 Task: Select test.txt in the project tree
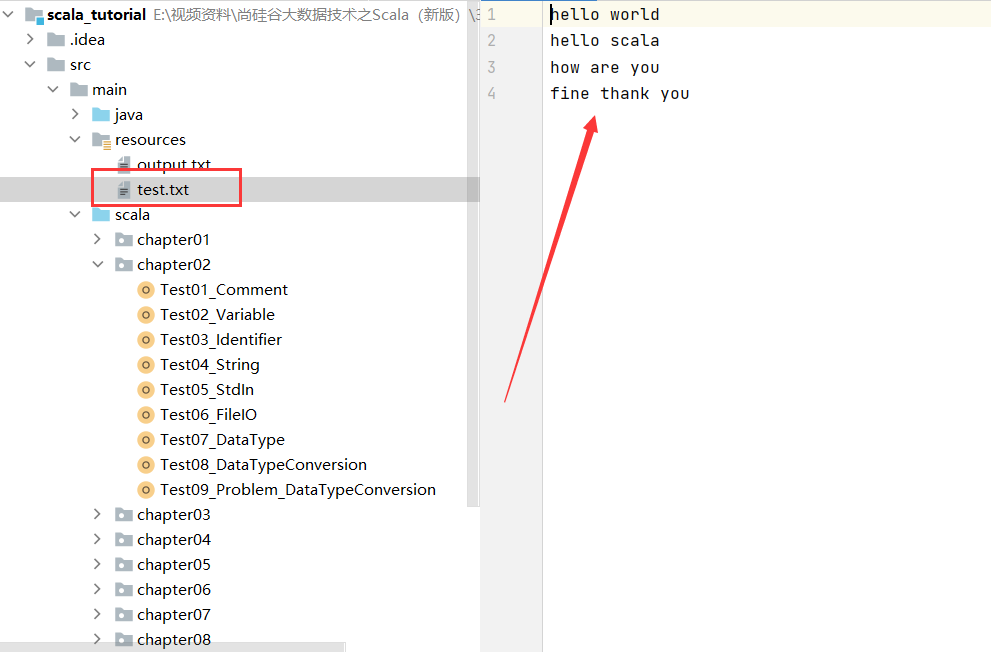tap(163, 190)
